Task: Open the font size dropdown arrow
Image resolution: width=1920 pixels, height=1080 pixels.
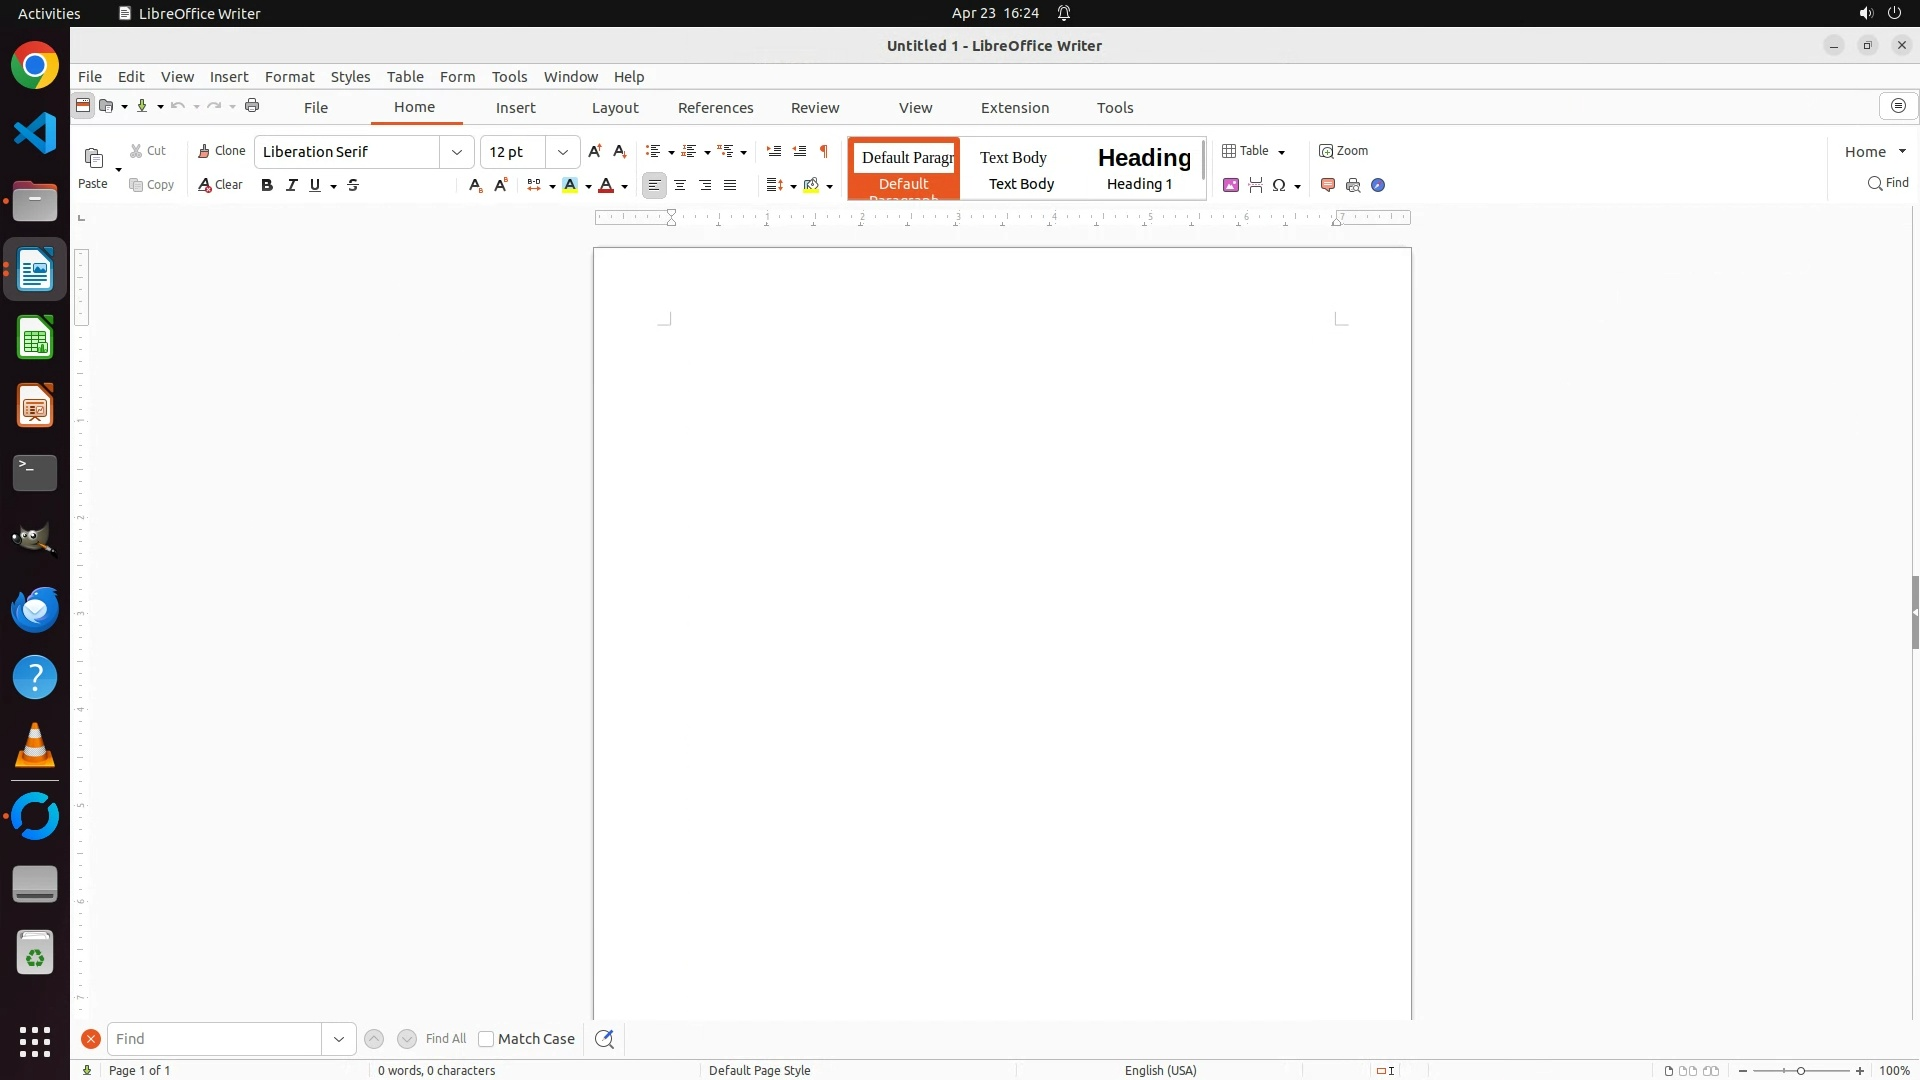Action: pos(563,152)
